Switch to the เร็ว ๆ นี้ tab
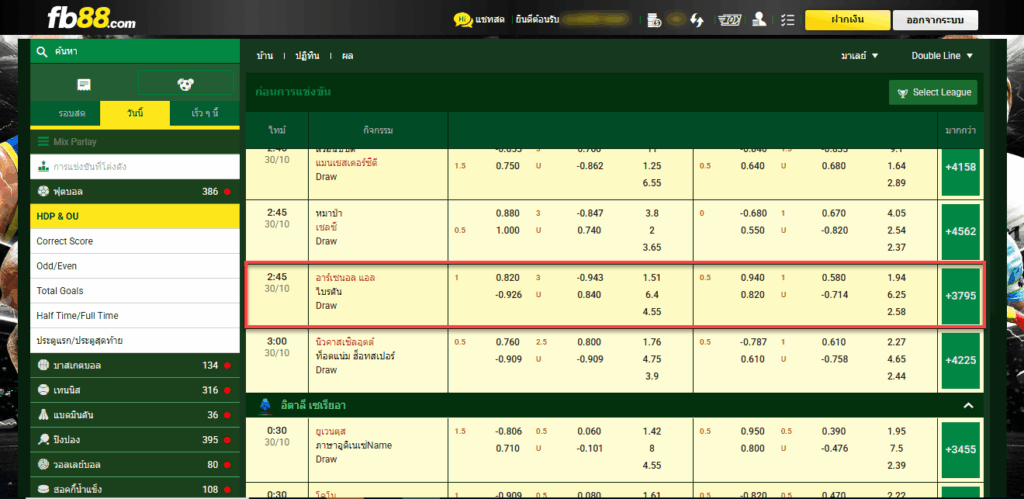 click(204, 114)
